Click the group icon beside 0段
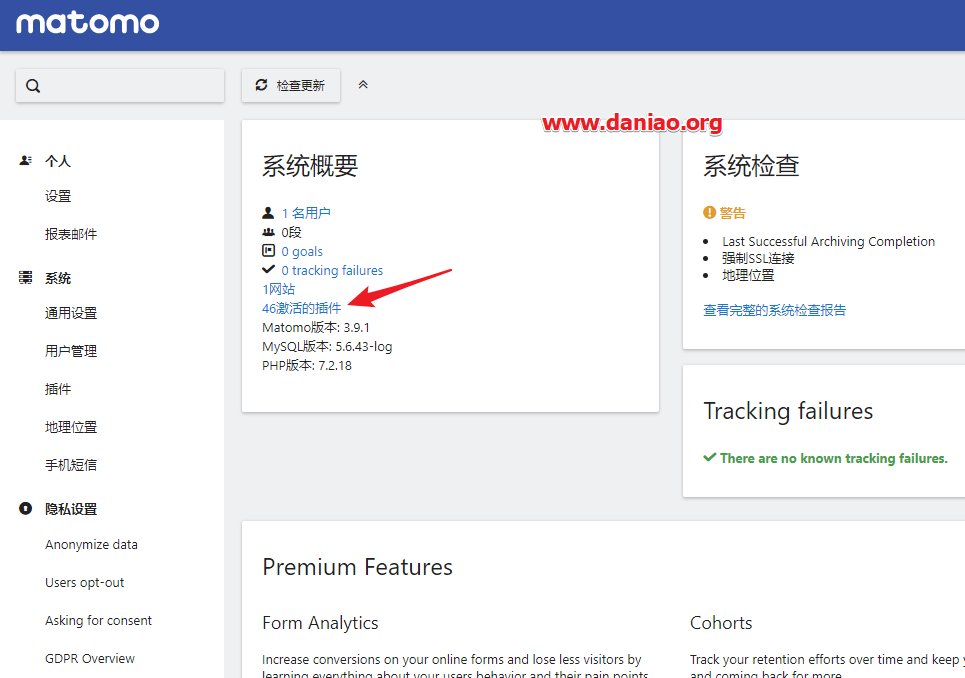The width and height of the screenshot is (965, 678). [x=268, y=232]
